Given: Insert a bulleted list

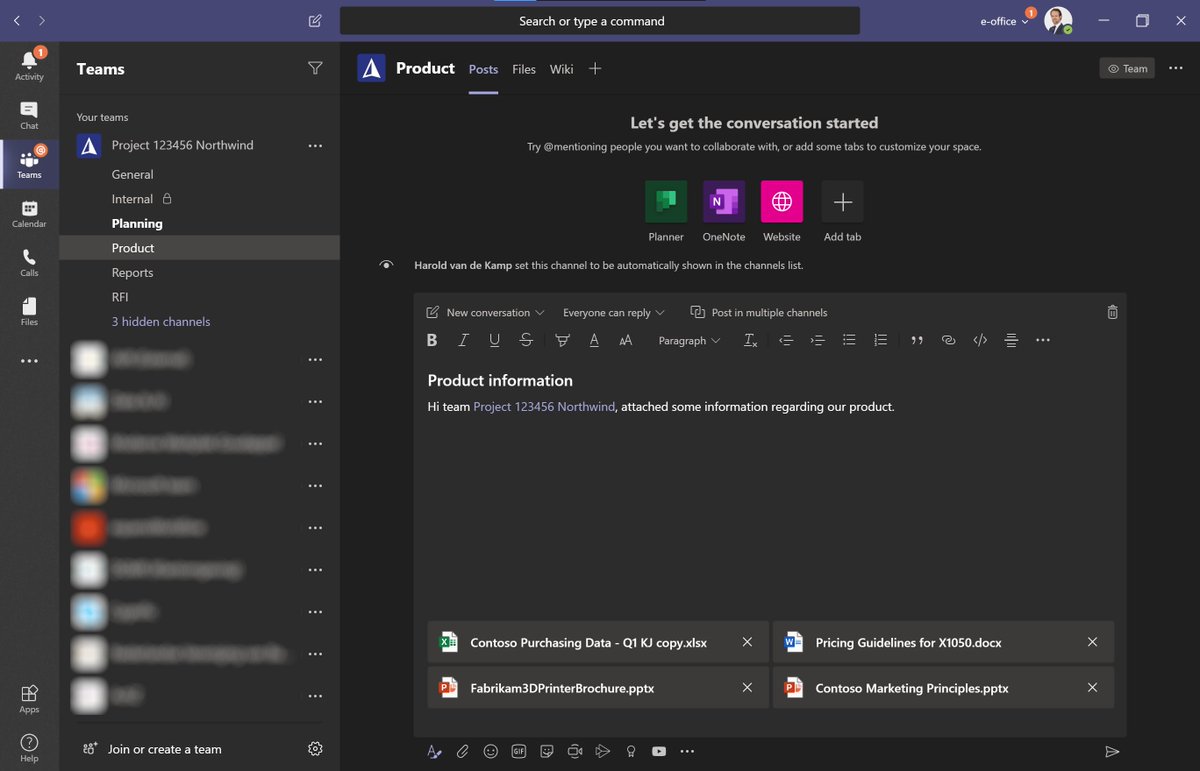Looking at the screenshot, I should 849,340.
